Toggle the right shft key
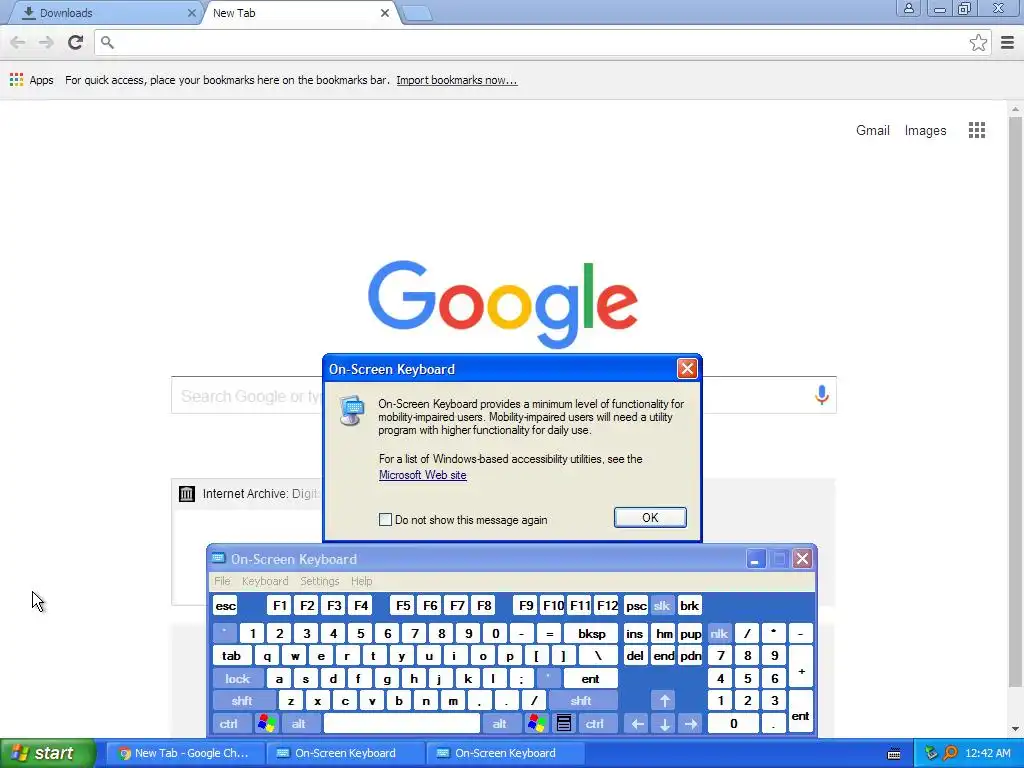 pyautogui.click(x=581, y=701)
